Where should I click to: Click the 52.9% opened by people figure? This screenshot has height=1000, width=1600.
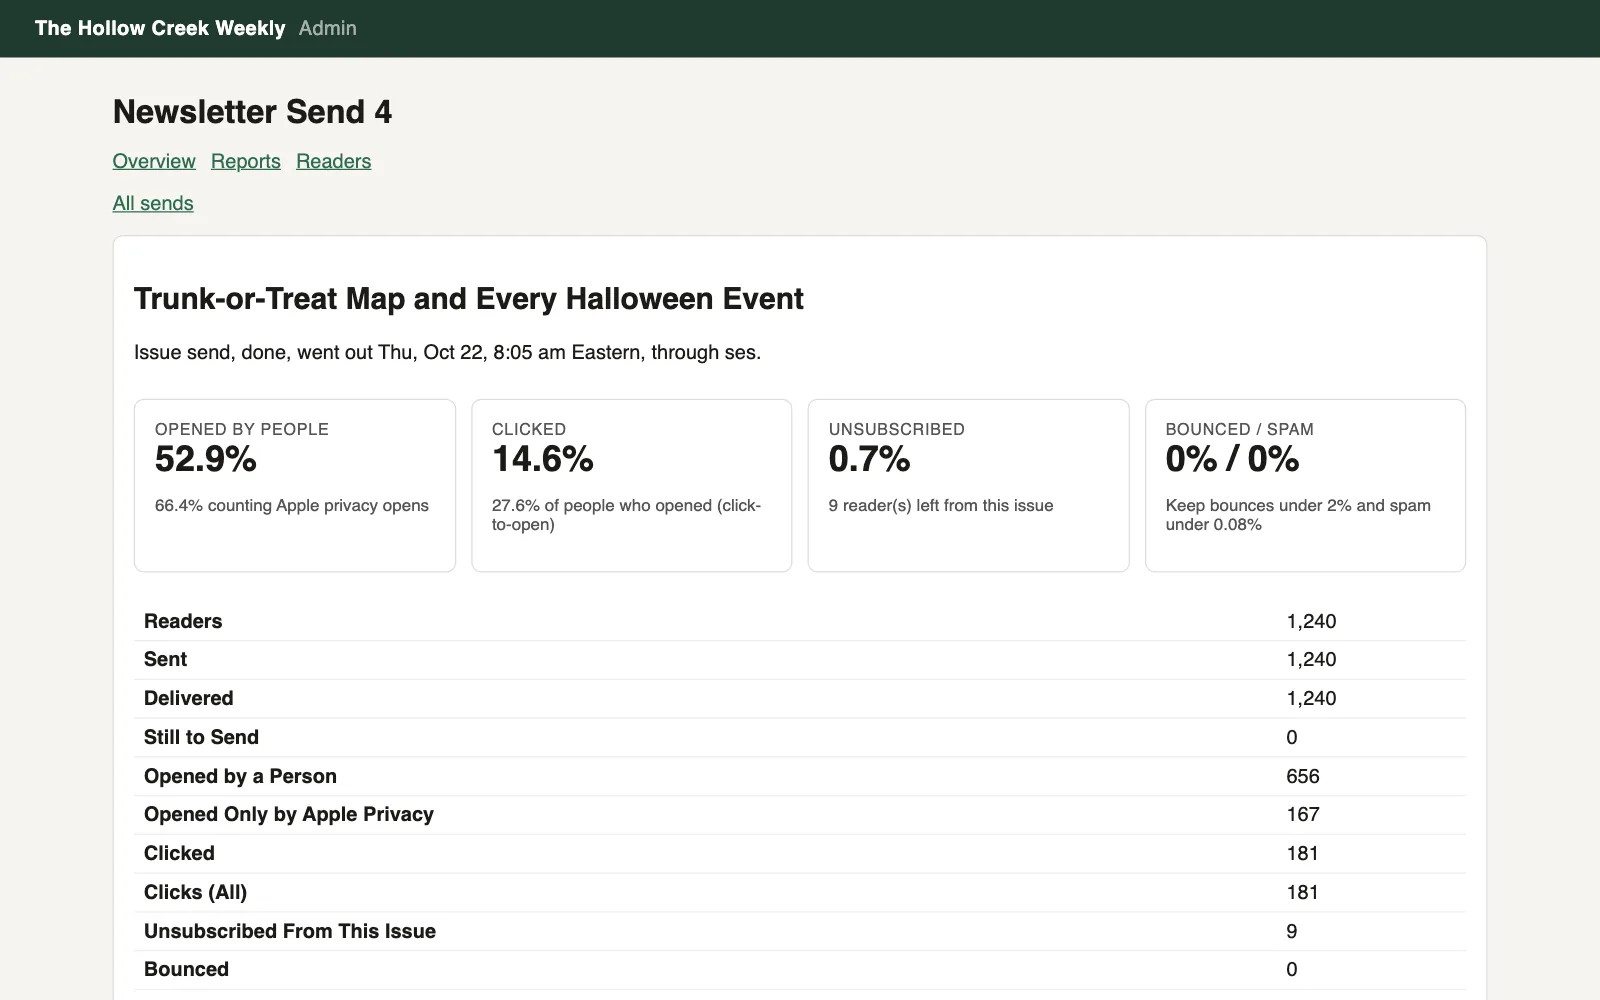tap(206, 459)
